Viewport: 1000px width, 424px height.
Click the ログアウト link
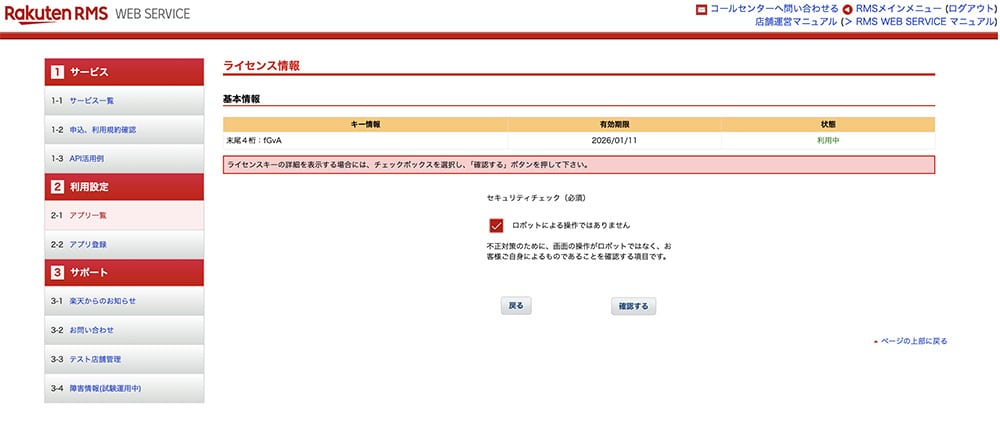click(968, 8)
